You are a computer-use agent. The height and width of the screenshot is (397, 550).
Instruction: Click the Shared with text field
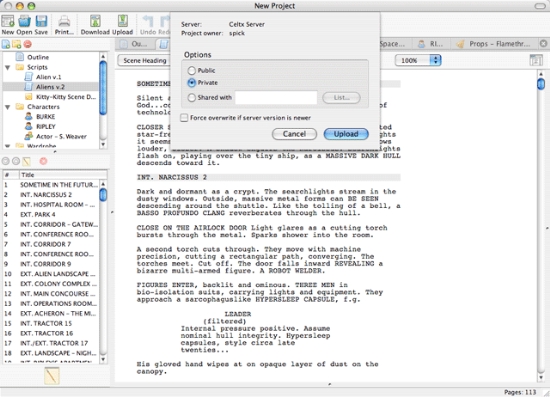coord(276,97)
